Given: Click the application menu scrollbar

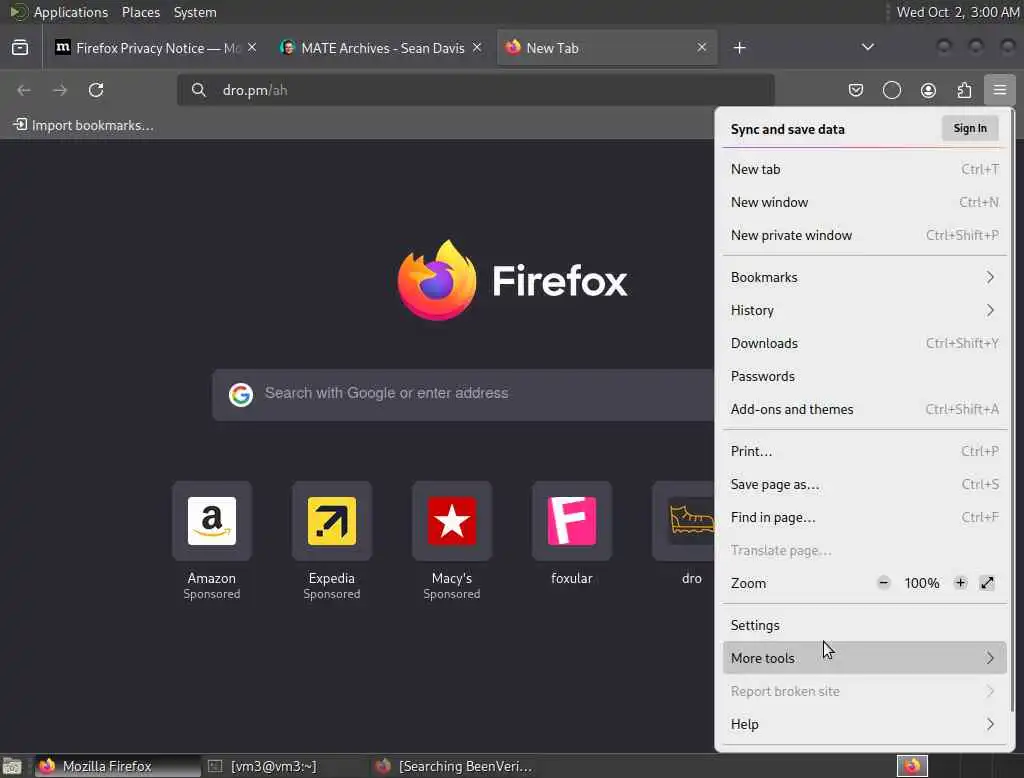Looking at the screenshot, I should (x=1012, y=412).
